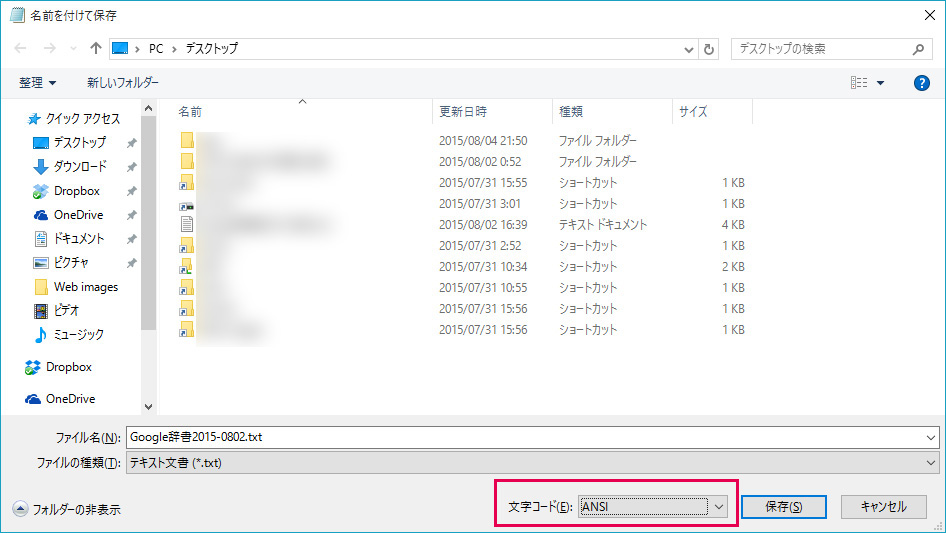The height and width of the screenshot is (533, 946).
Task: Select the 2 KB shortcut dated 2015/07/31 10:34
Action: pyautogui.click(x=462, y=267)
